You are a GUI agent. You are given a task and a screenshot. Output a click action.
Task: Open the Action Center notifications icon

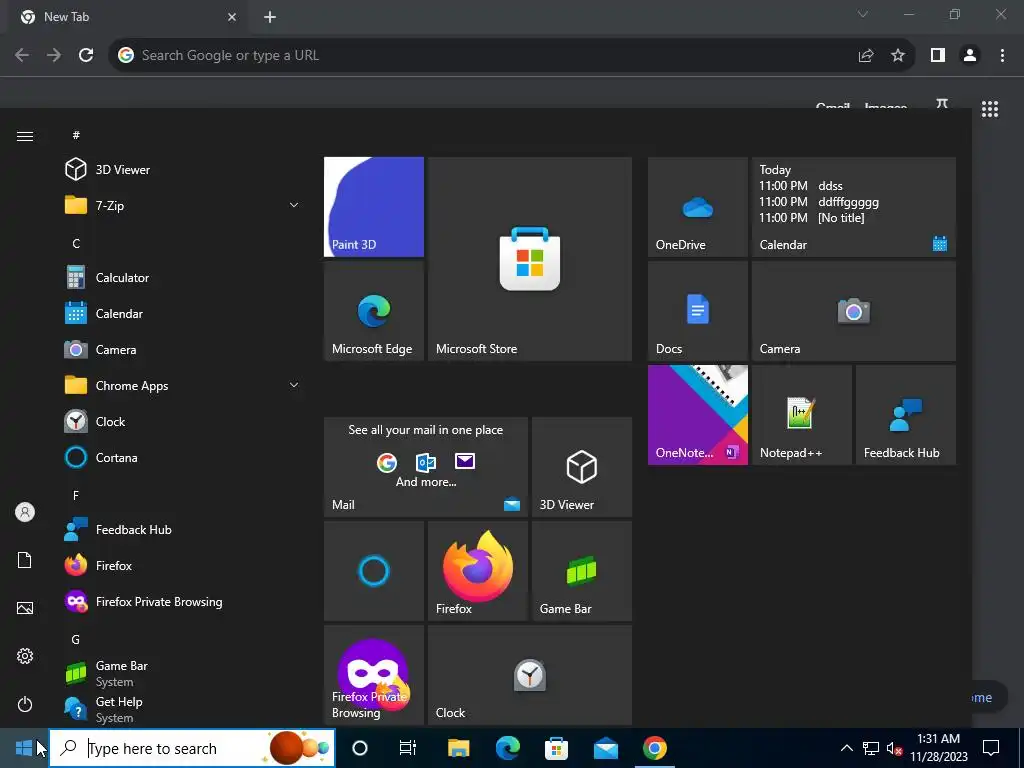click(x=991, y=748)
